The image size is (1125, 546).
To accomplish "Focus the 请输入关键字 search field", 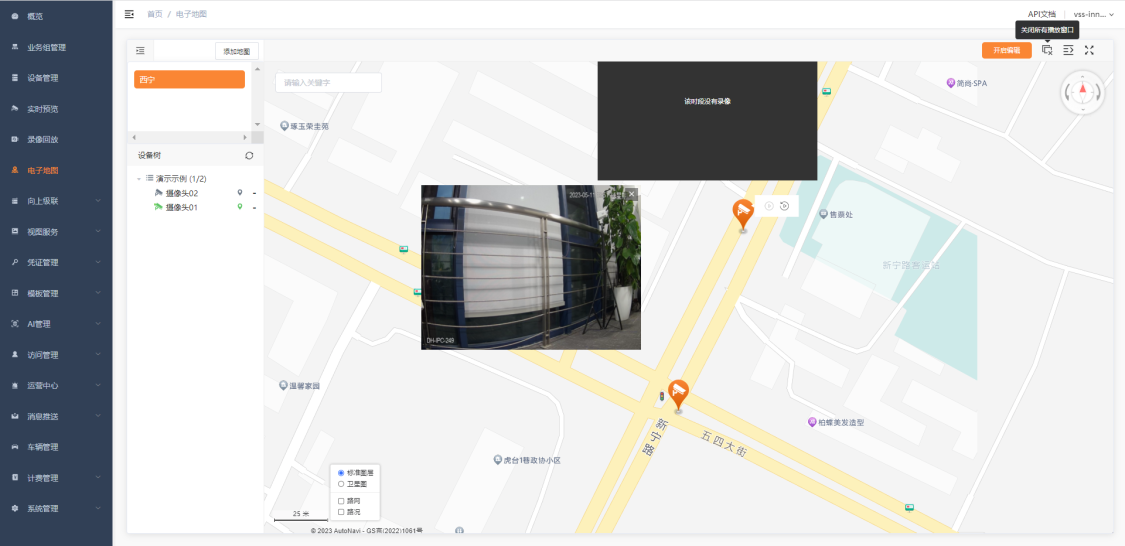I will coord(329,83).
